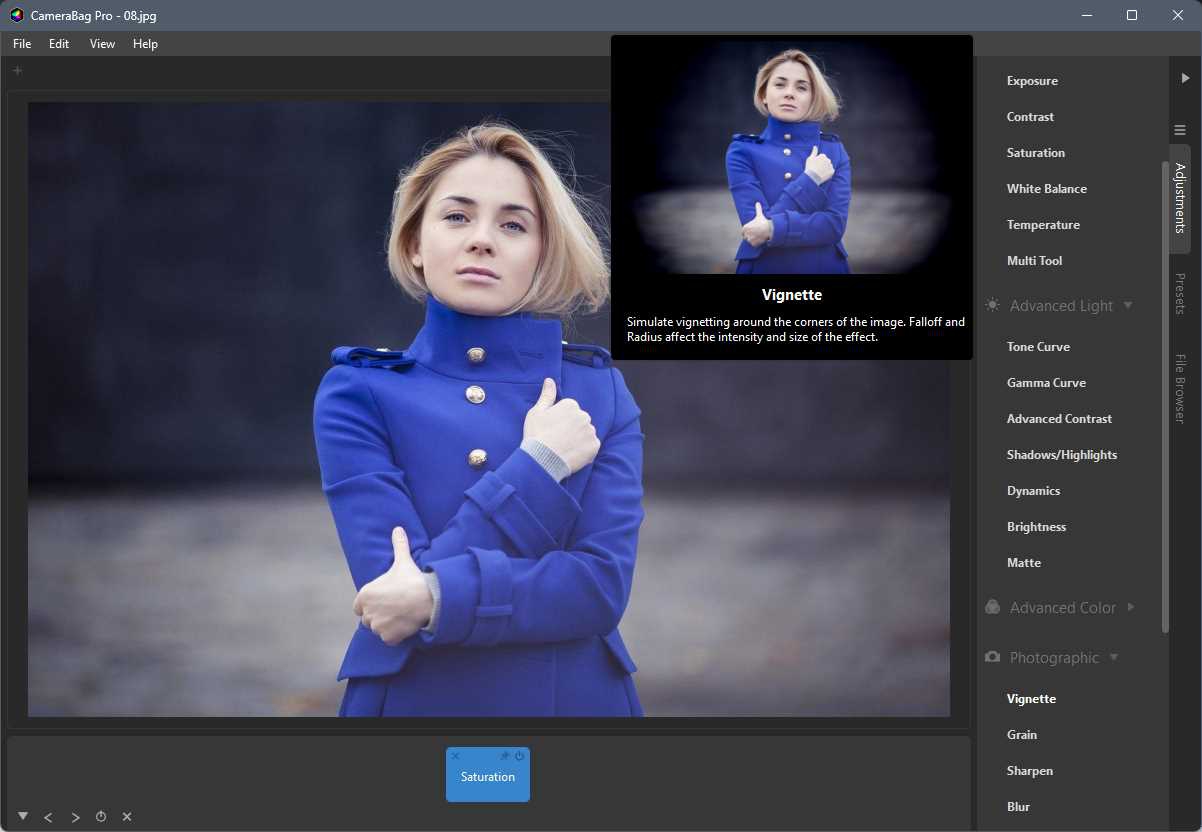
Task: Click the main photo of woman in blue coat
Action: coord(489,409)
